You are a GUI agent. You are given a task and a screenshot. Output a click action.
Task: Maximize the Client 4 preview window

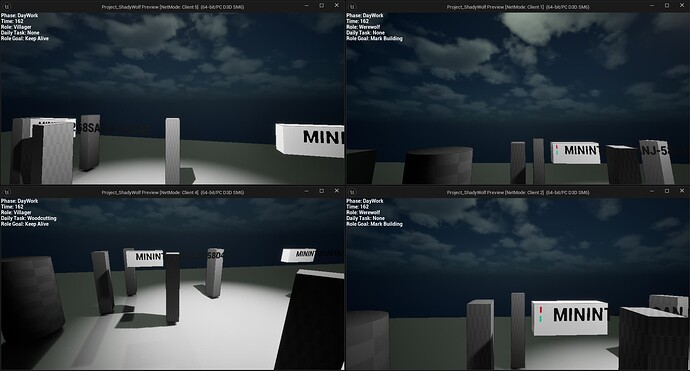pos(322,191)
